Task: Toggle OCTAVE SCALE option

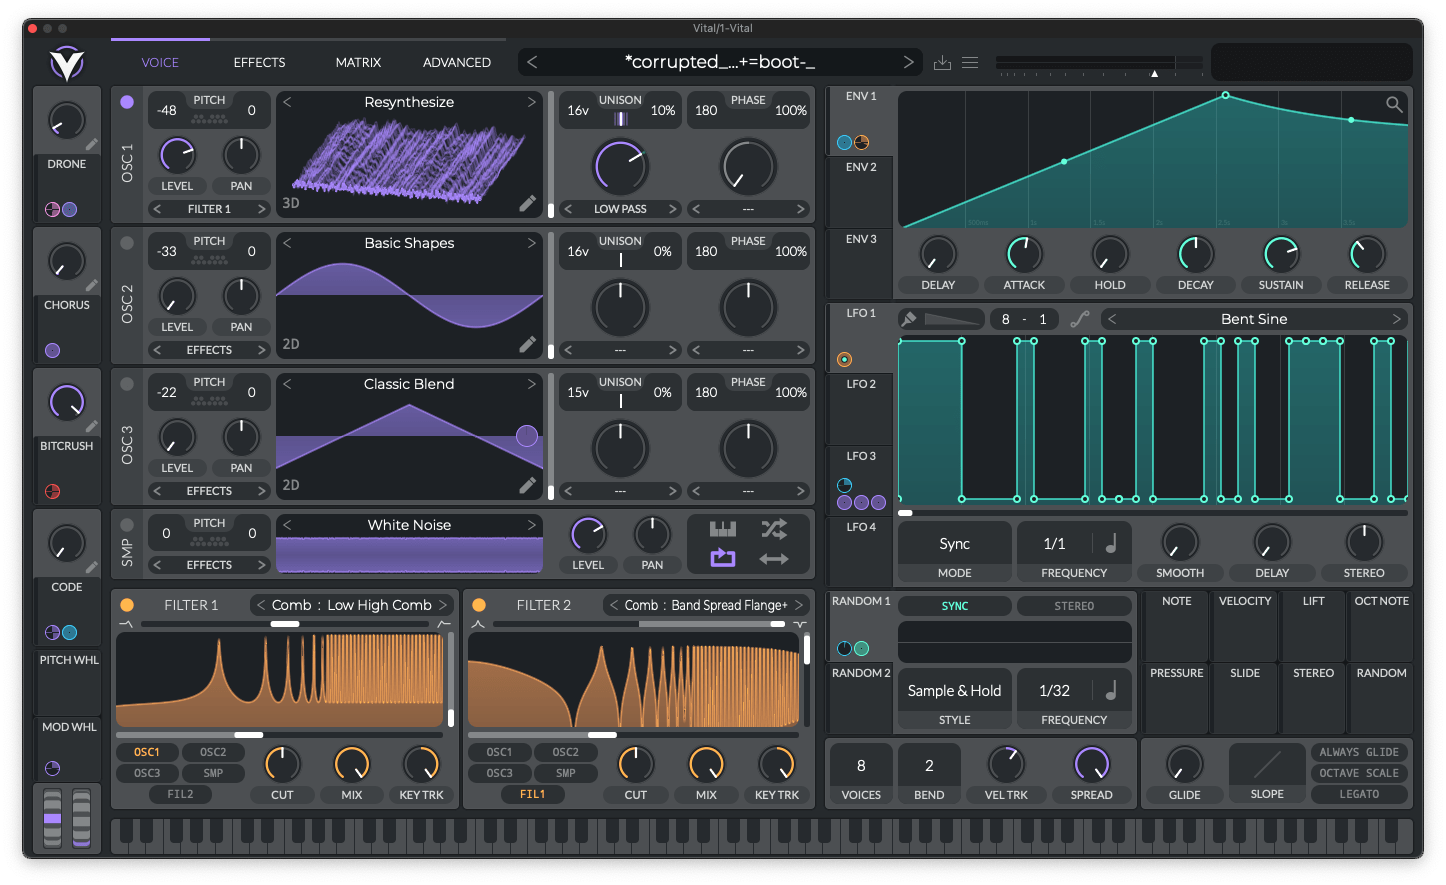Action: [1359, 773]
